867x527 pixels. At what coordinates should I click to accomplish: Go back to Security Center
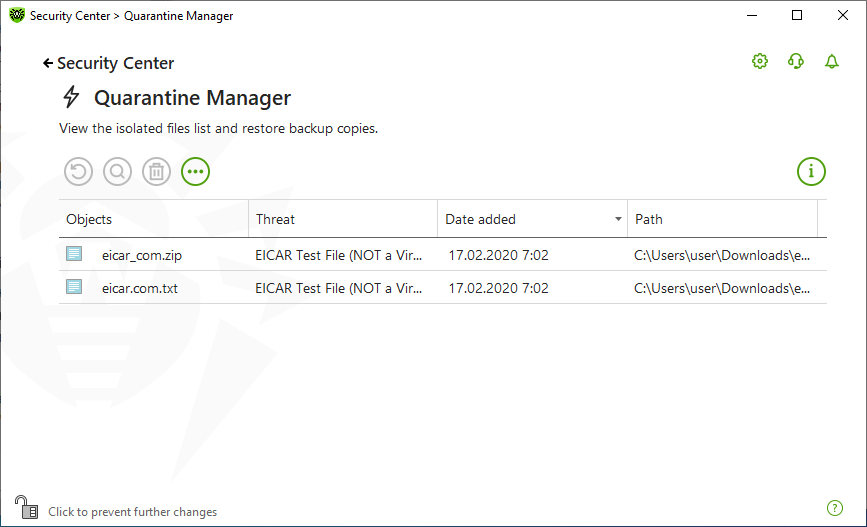(108, 63)
